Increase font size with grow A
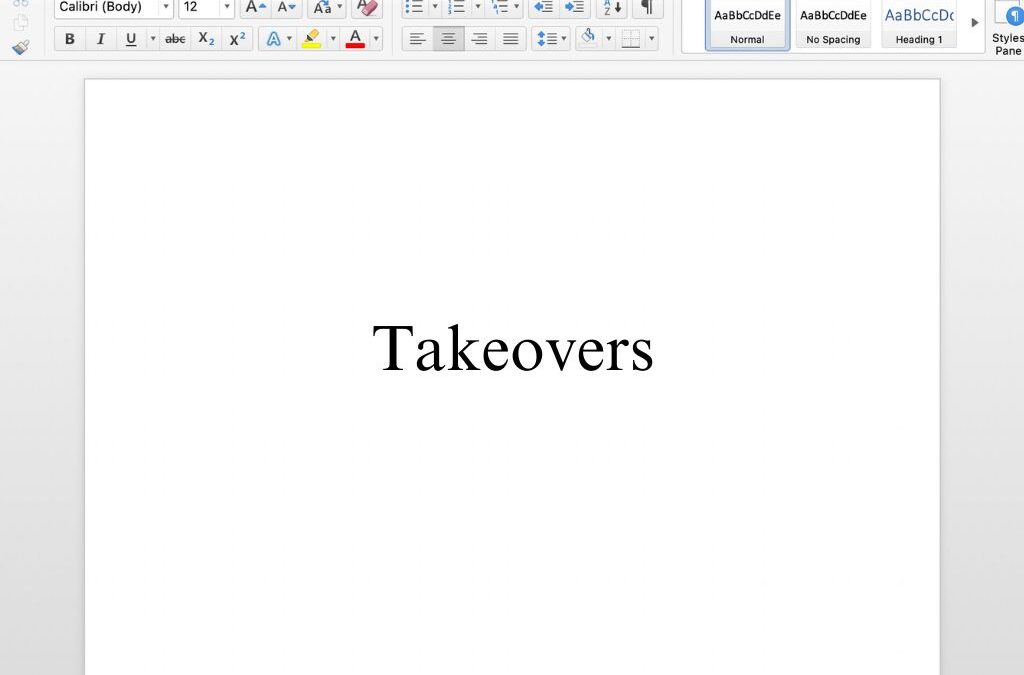This screenshot has height=675, width=1024. tap(255, 7)
